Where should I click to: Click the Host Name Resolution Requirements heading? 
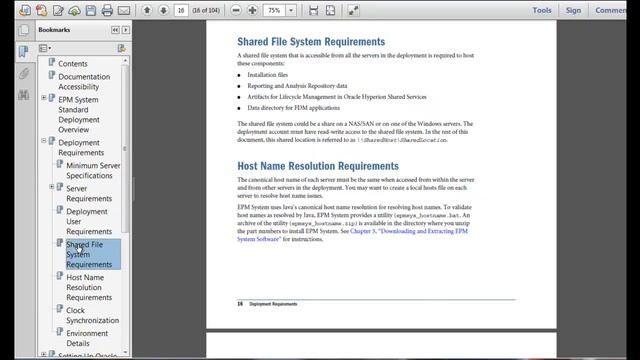[x=318, y=166]
